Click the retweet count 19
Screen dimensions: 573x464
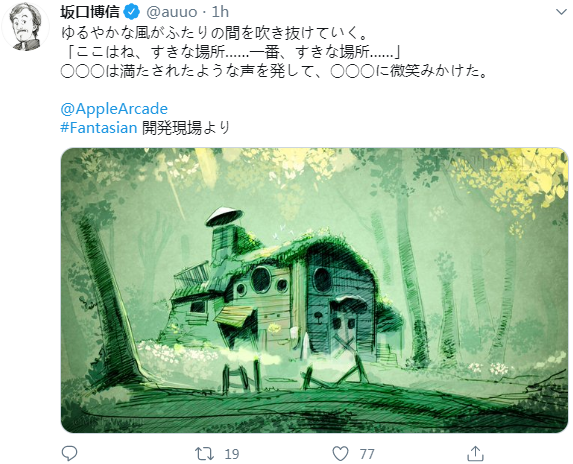point(232,454)
